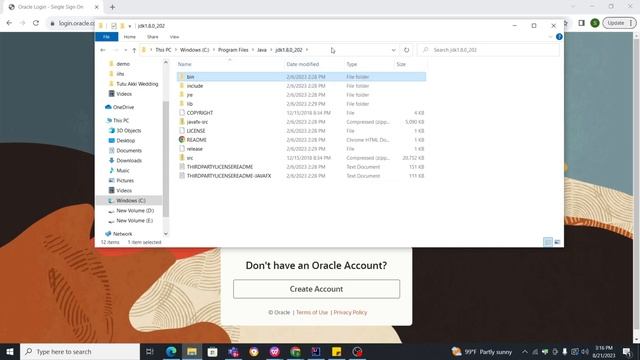
Task: Open the weather widget on taskbar
Action: tap(482, 351)
